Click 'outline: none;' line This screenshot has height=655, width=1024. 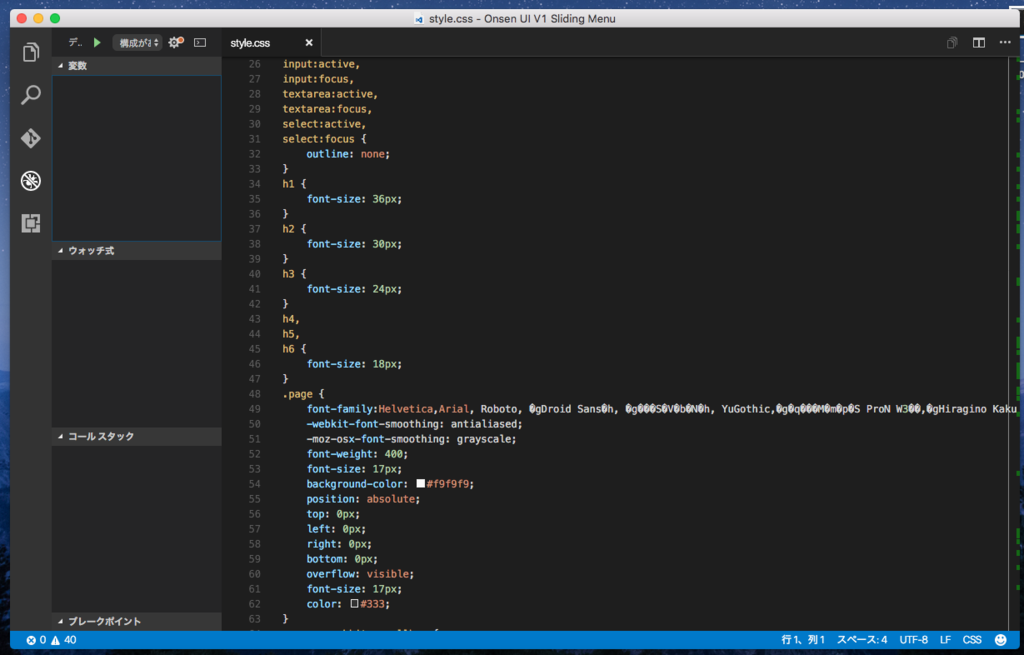click(347, 154)
